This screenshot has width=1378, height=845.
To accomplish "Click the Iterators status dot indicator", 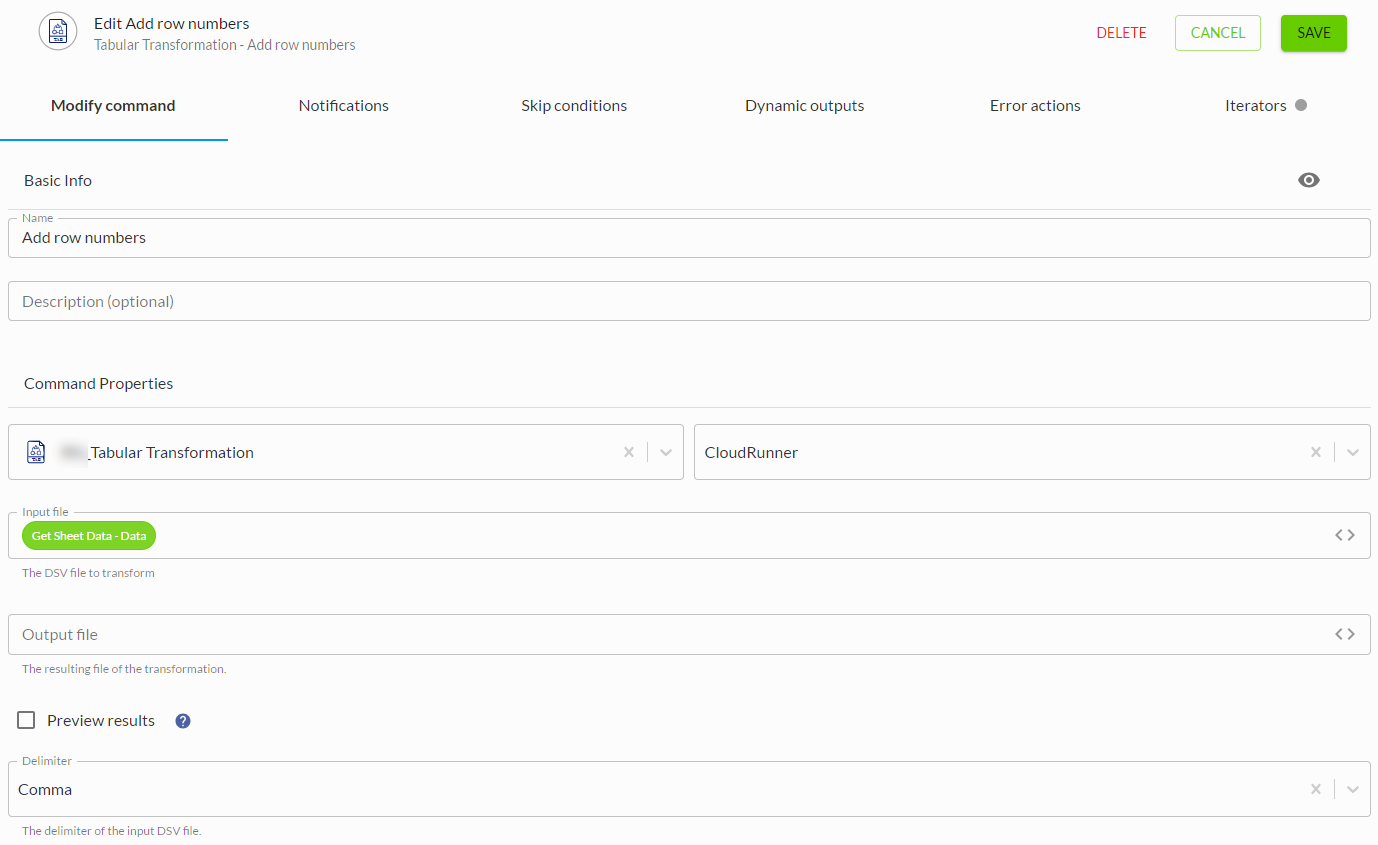I will [x=1301, y=105].
